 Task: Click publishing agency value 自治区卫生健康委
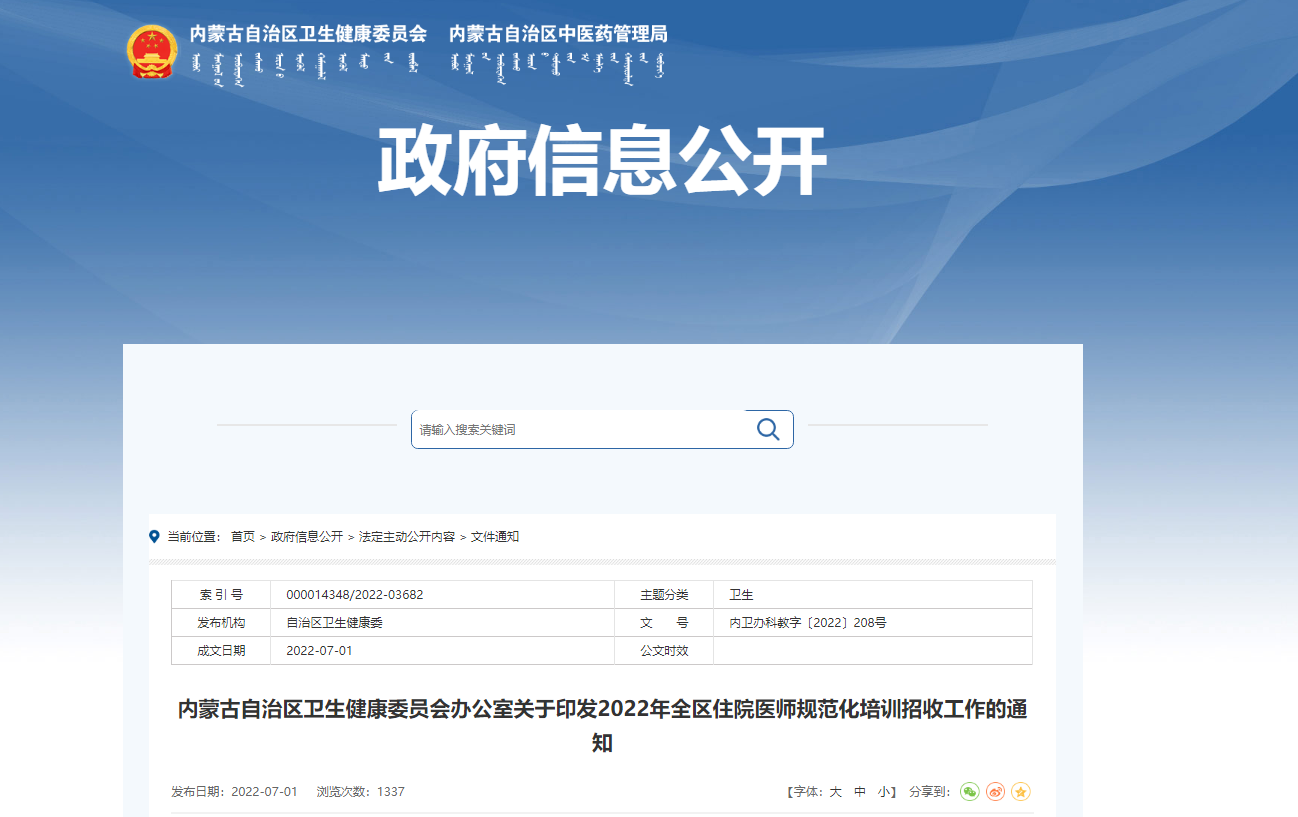click(x=334, y=623)
